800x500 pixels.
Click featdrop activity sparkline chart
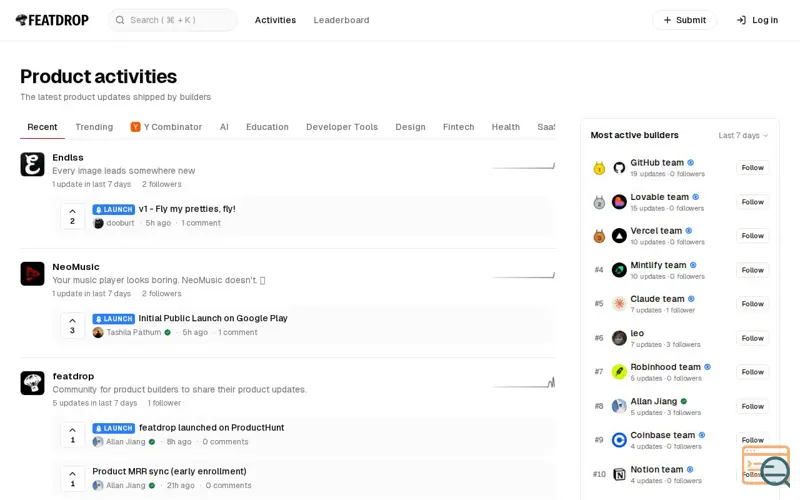click(x=523, y=382)
